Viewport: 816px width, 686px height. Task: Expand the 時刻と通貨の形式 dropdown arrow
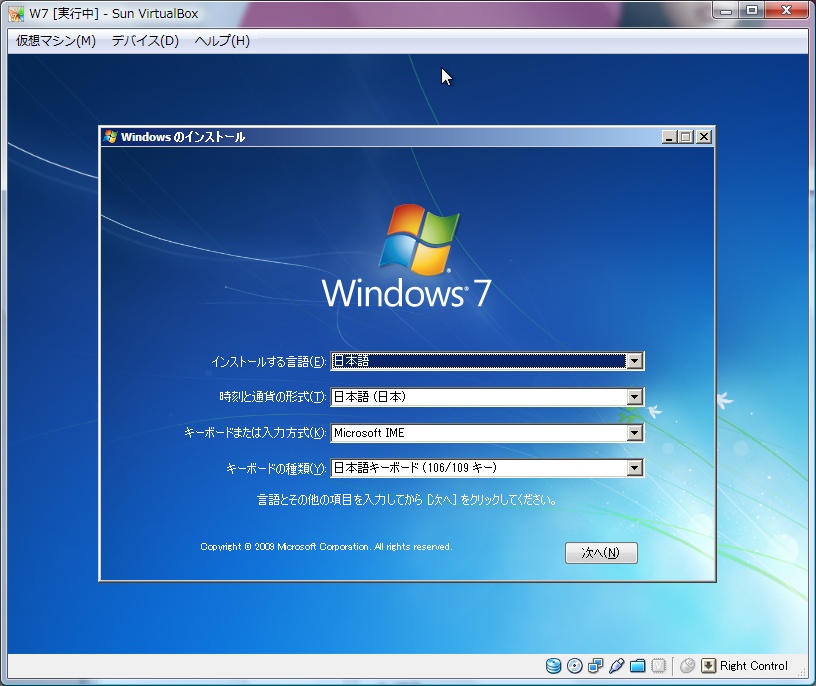point(634,397)
